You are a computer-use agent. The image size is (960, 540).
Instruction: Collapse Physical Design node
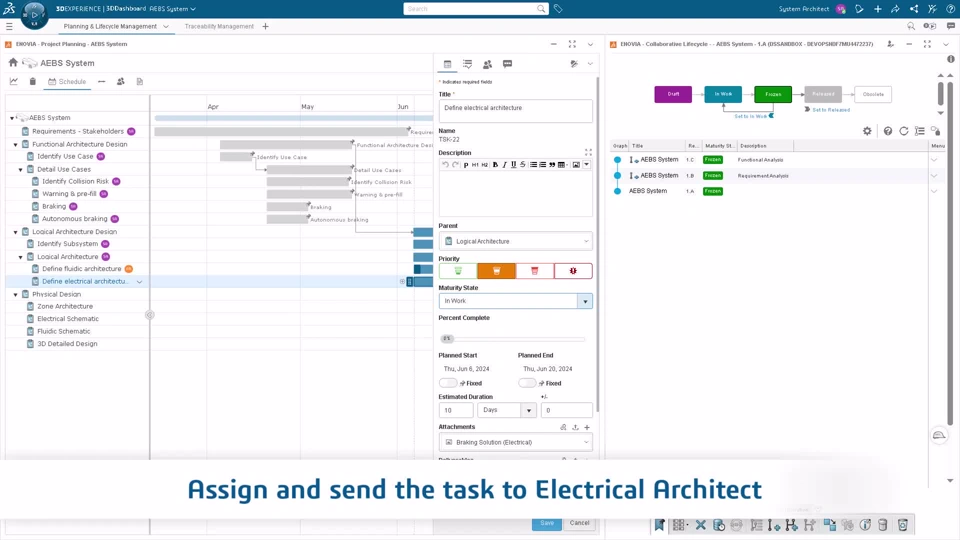(15, 294)
